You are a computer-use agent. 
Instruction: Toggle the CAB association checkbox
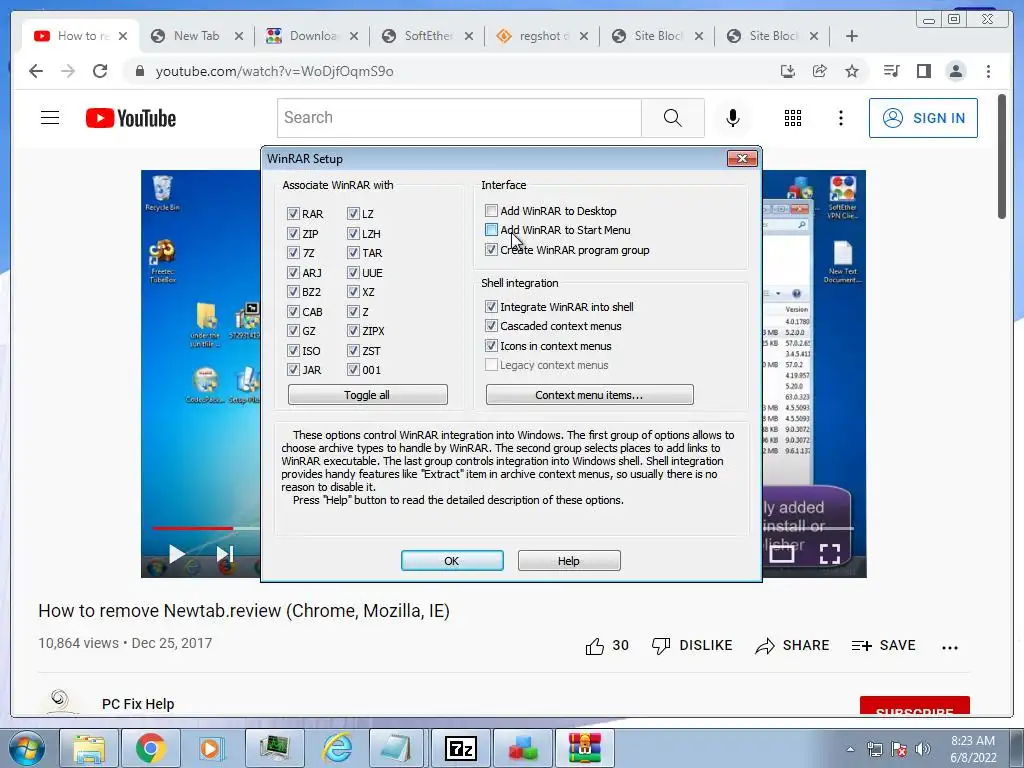(x=293, y=312)
